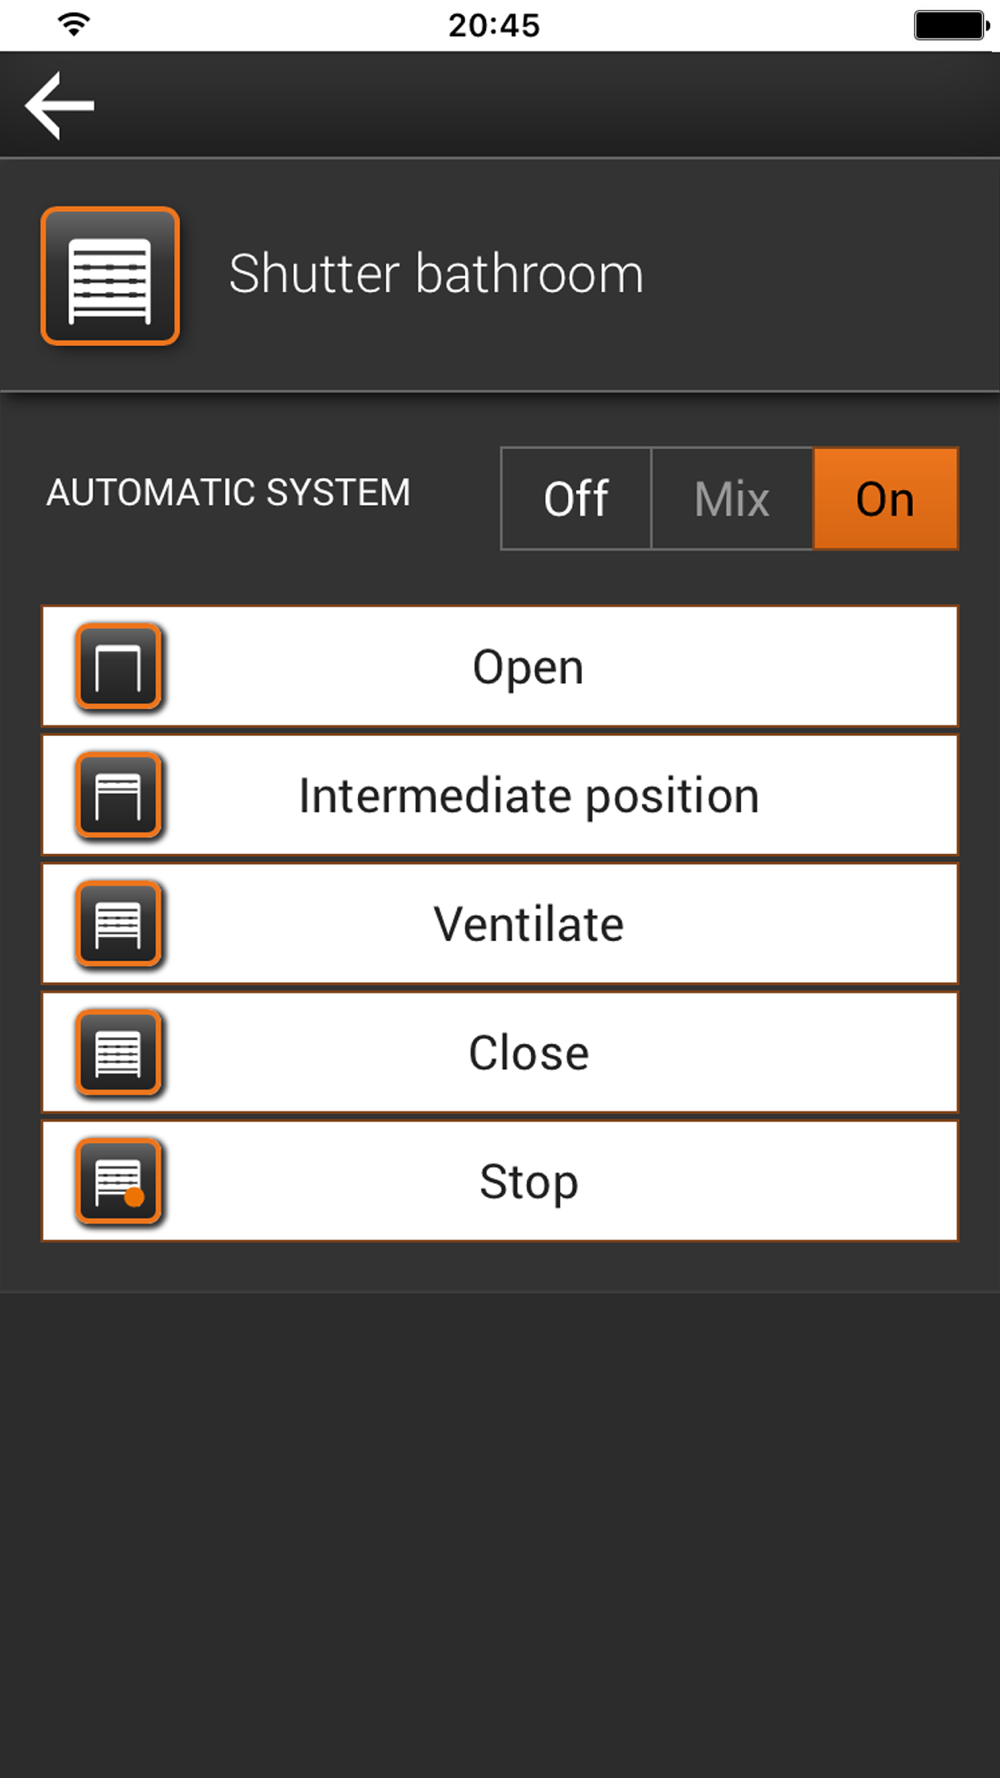Tap the shutter icon with orange dot beside Stop

click(119, 1182)
